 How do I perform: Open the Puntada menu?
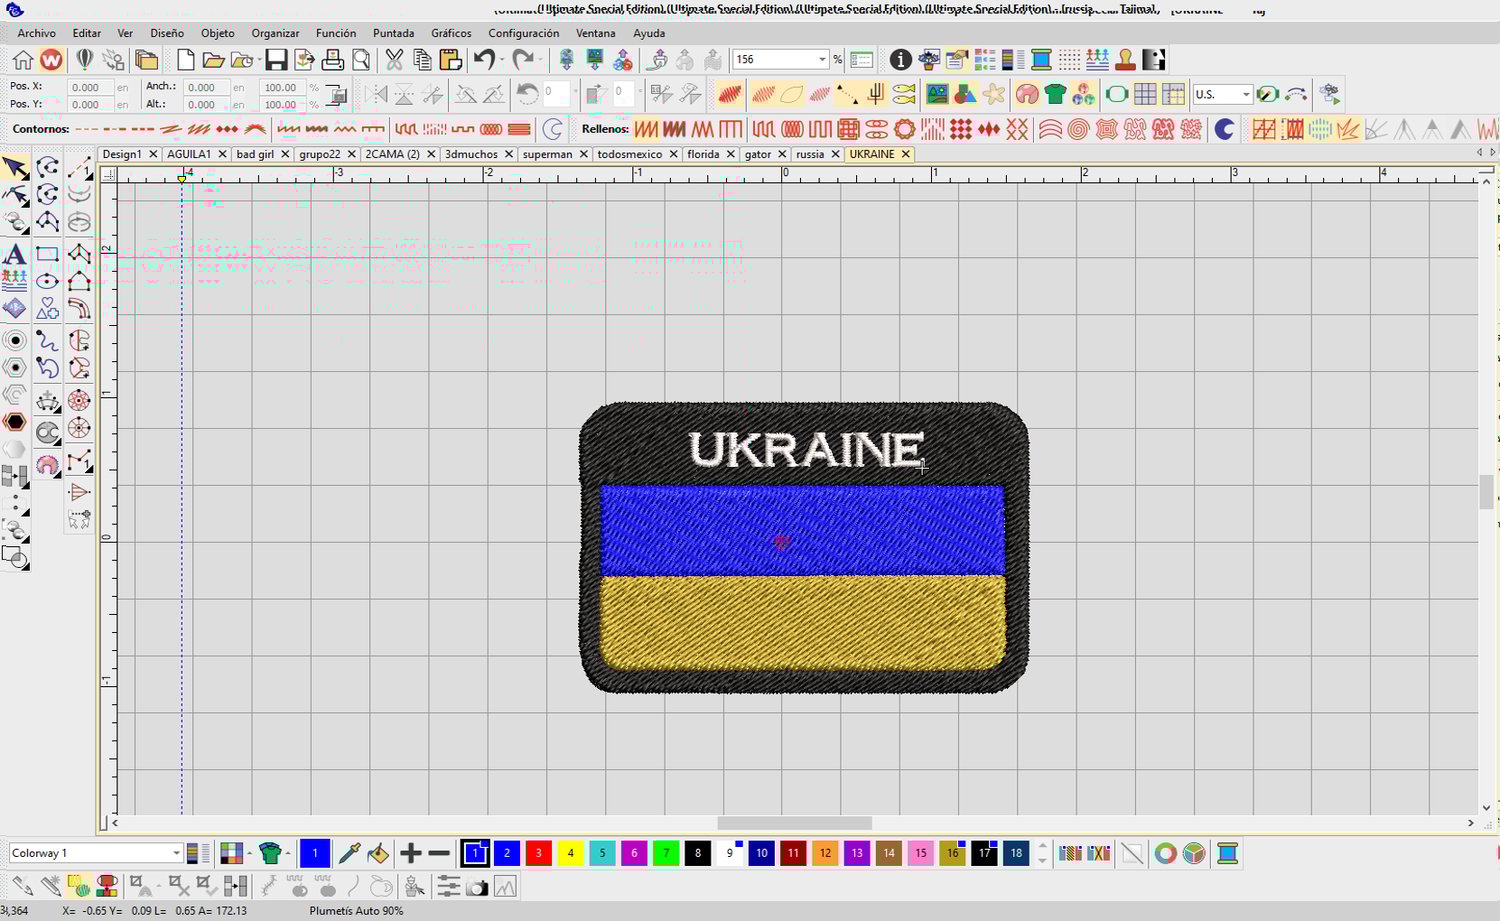coord(393,33)
